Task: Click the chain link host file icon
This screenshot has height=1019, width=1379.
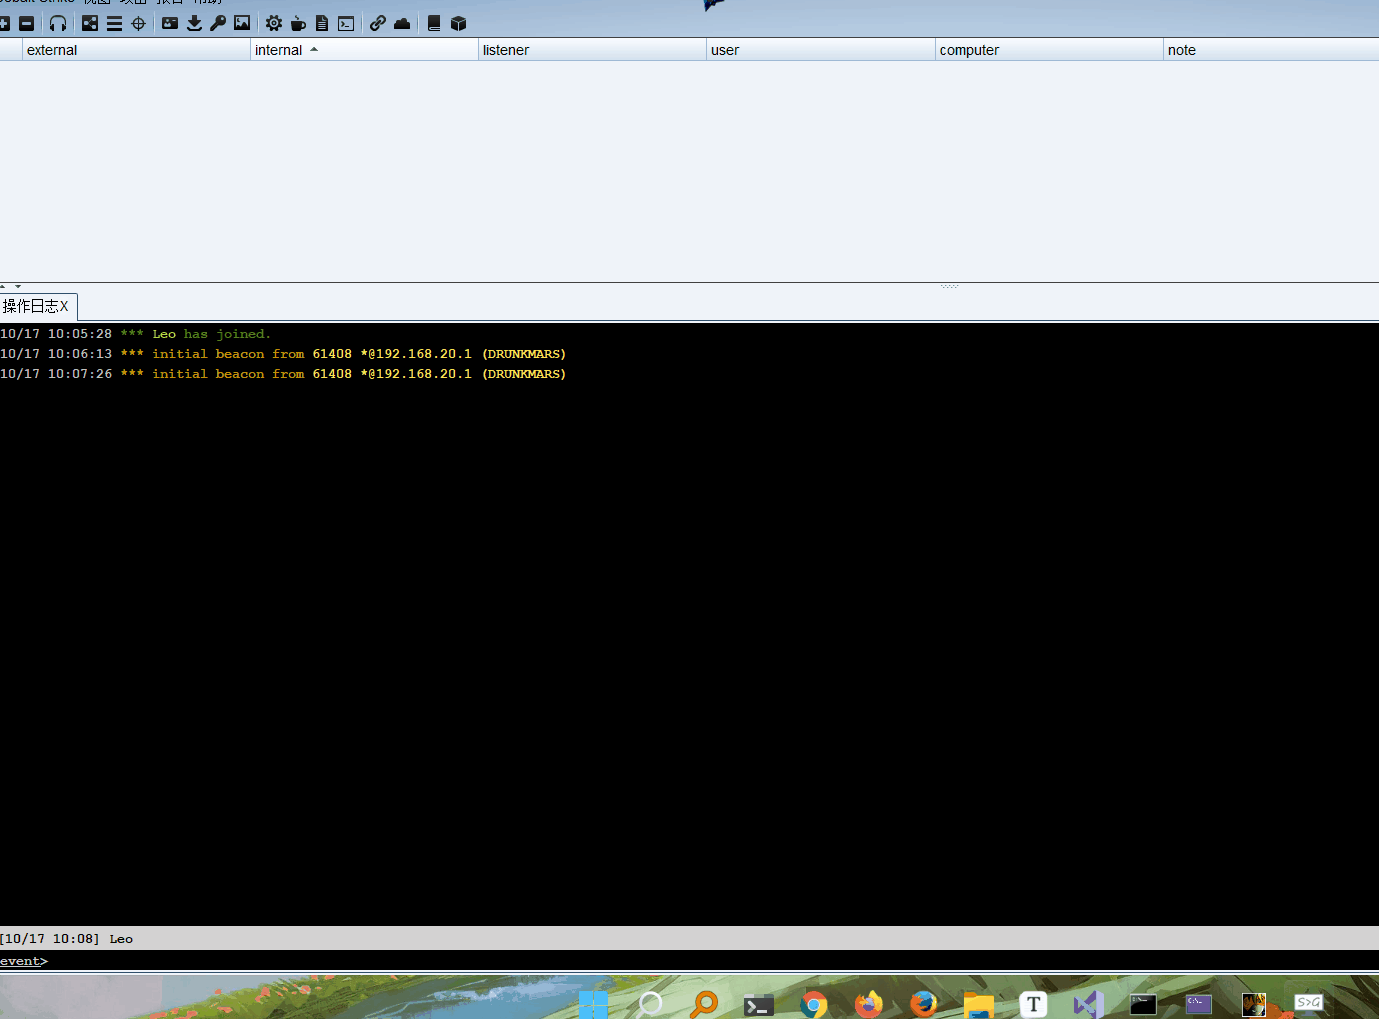Action: (x=378, y=23)
